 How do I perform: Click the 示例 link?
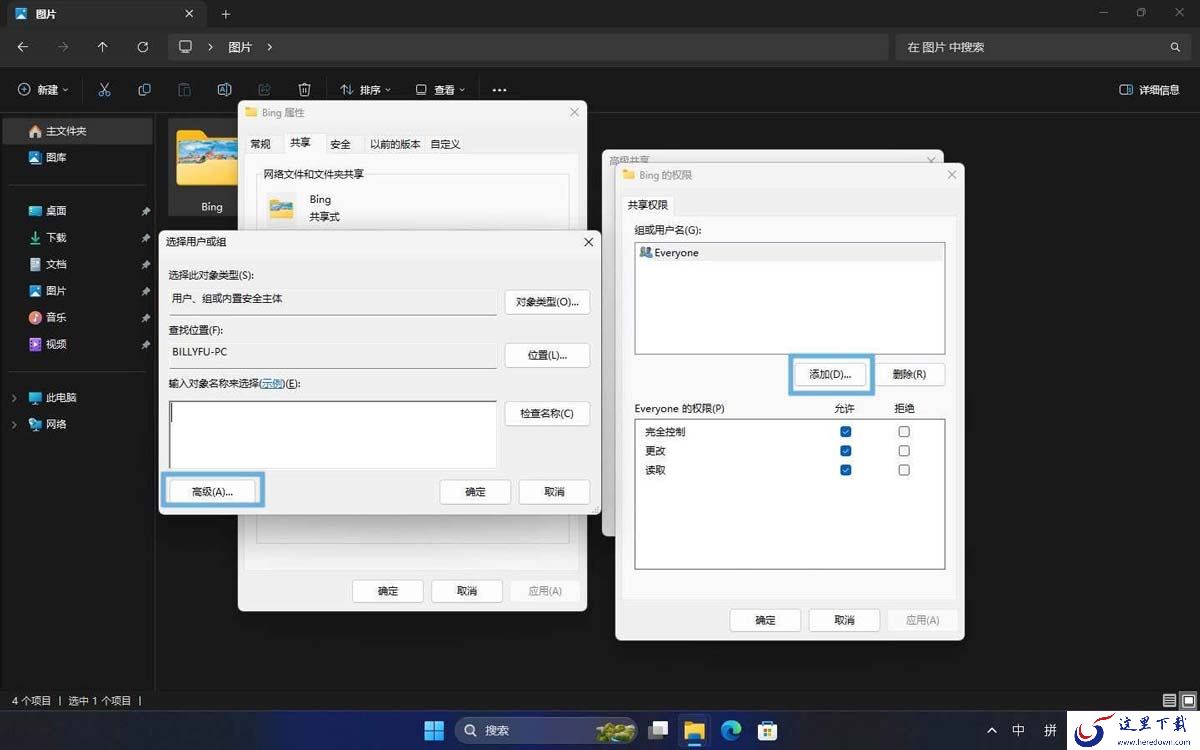[x=271, y=383]
